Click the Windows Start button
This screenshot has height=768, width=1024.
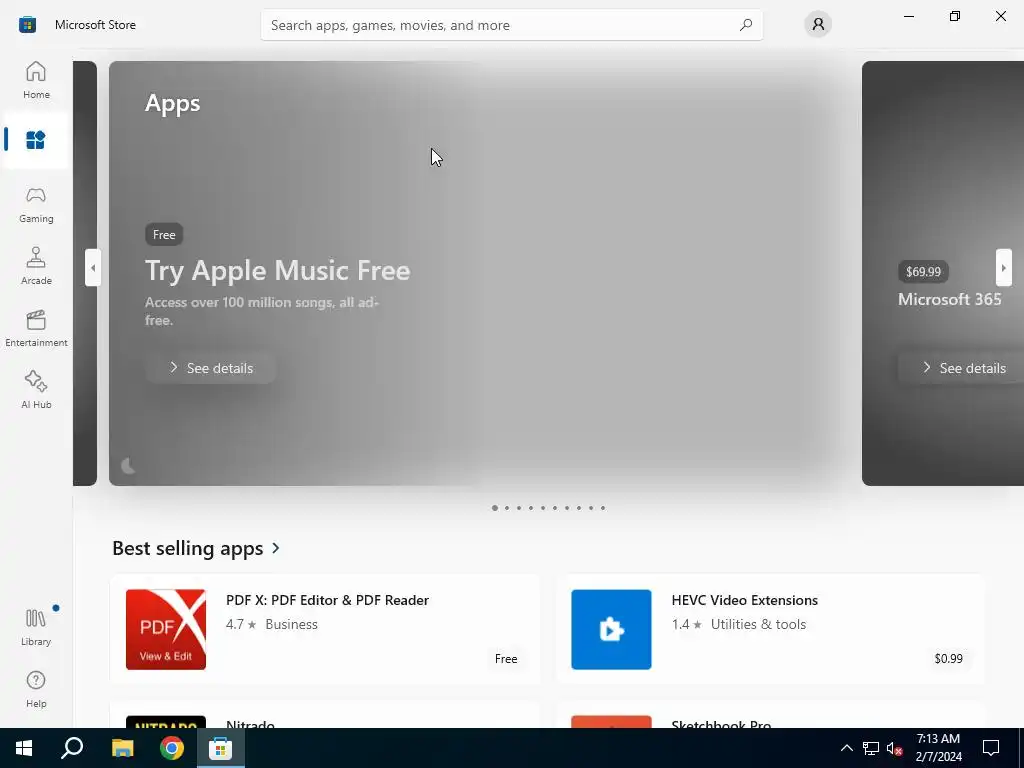tap(24, 748)
